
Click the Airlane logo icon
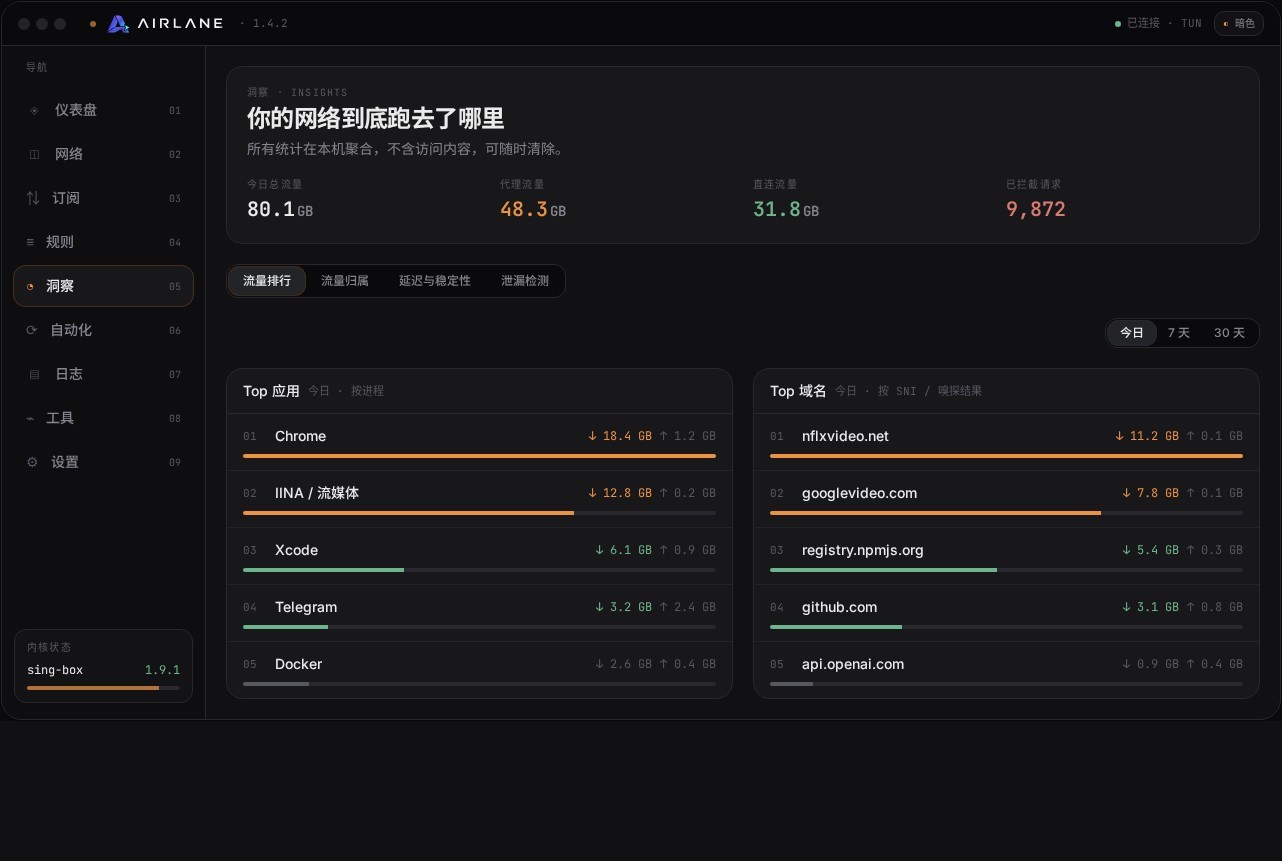click(x=118, y=24)
